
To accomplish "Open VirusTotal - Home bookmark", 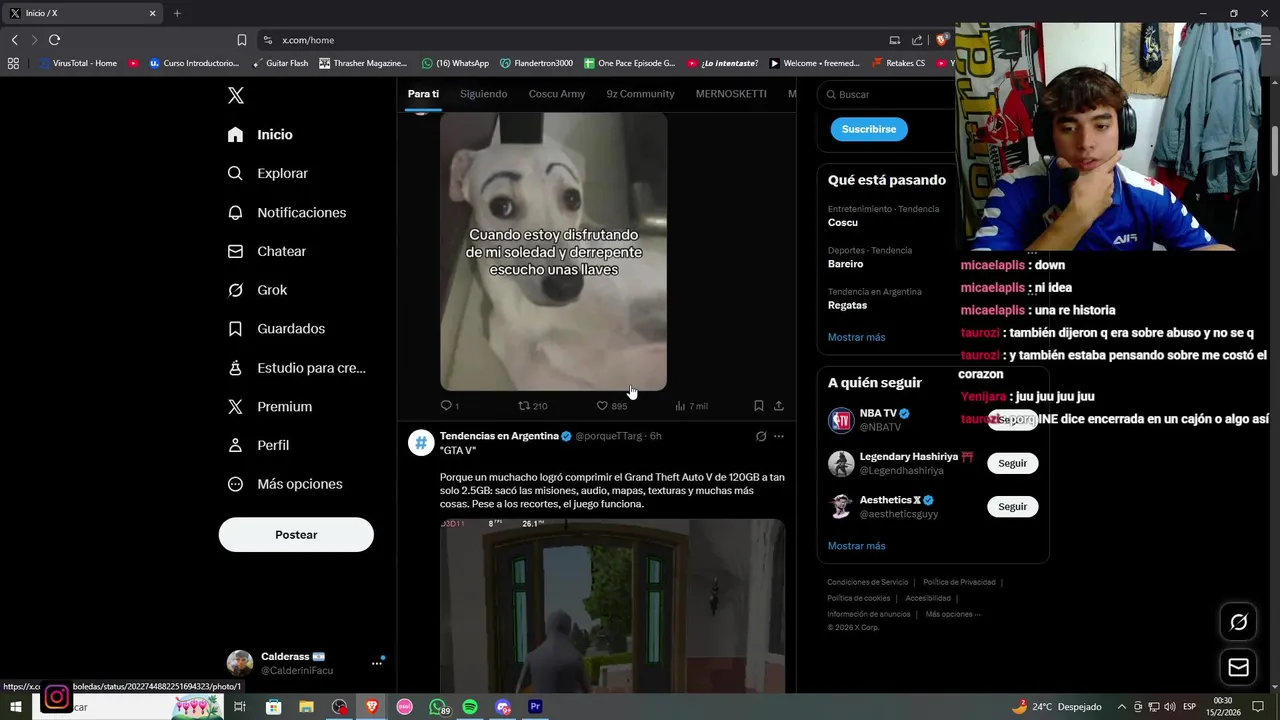I will click(x=78, y=63).
